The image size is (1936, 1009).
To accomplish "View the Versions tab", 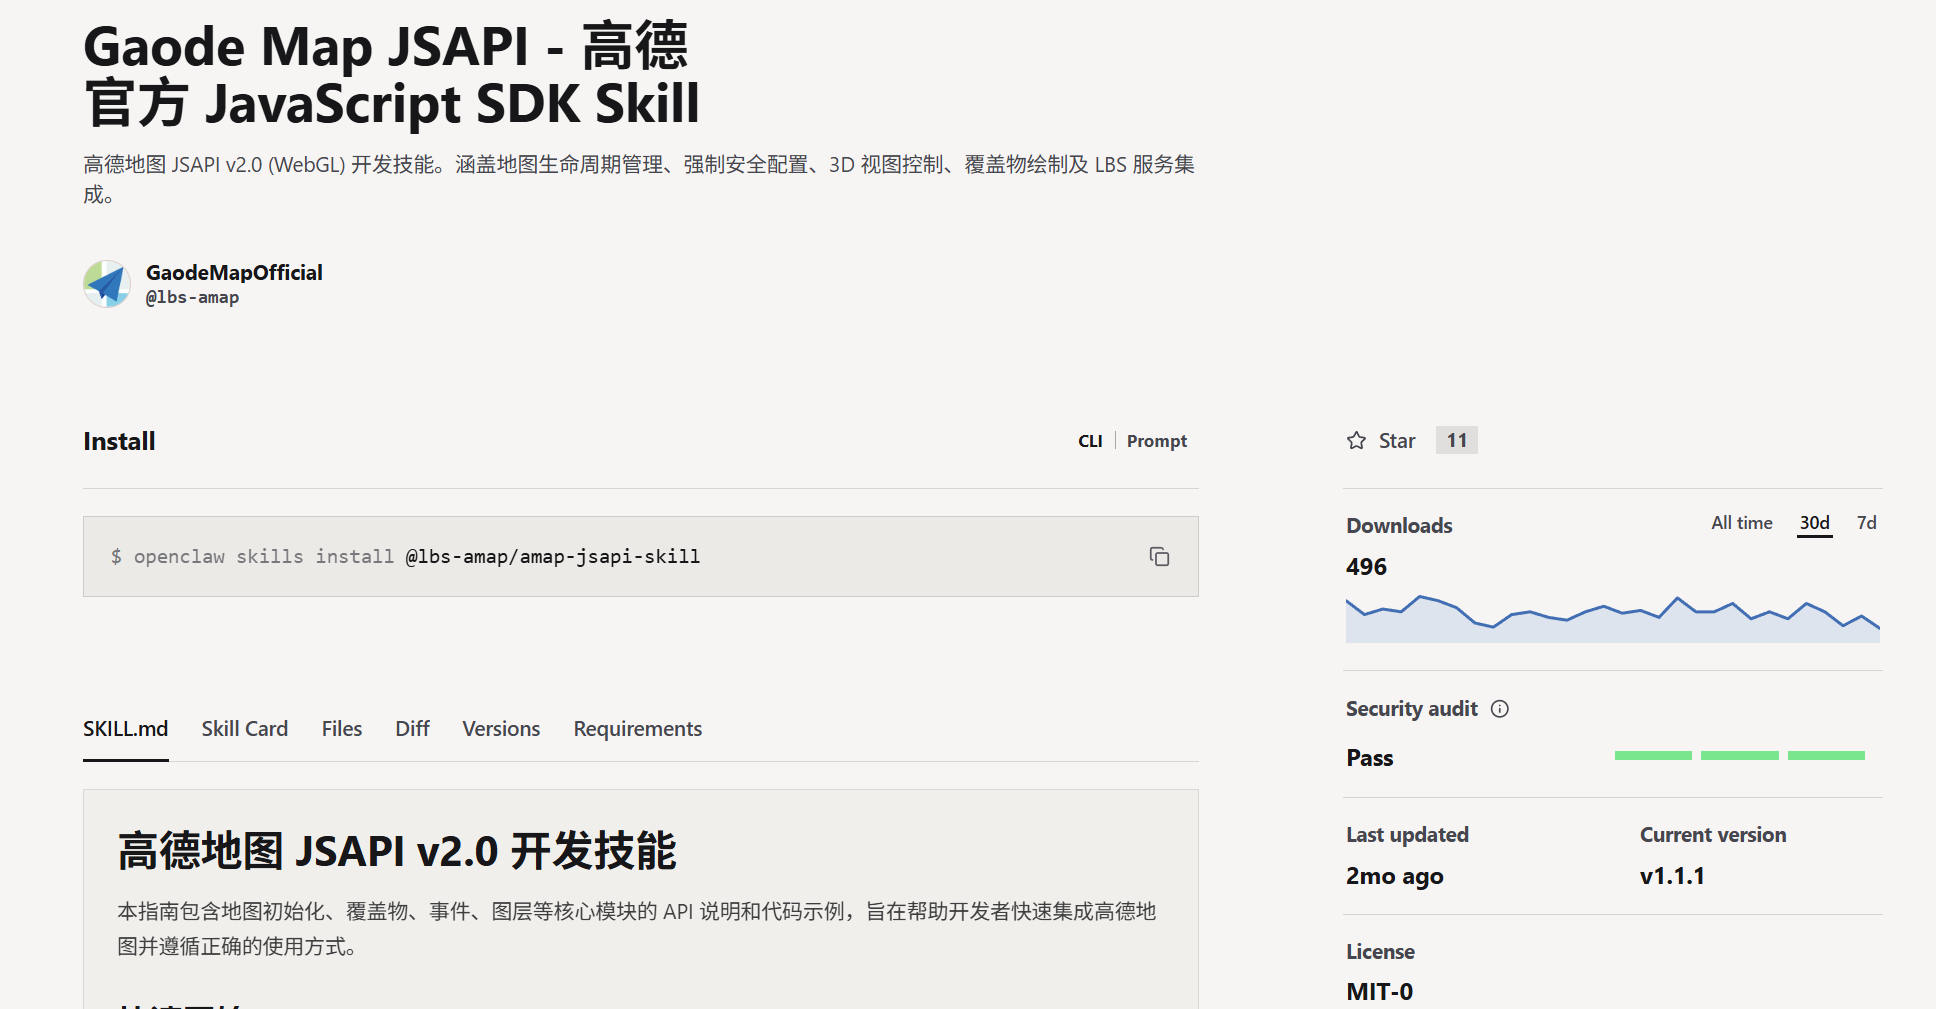I will (501, 729).
